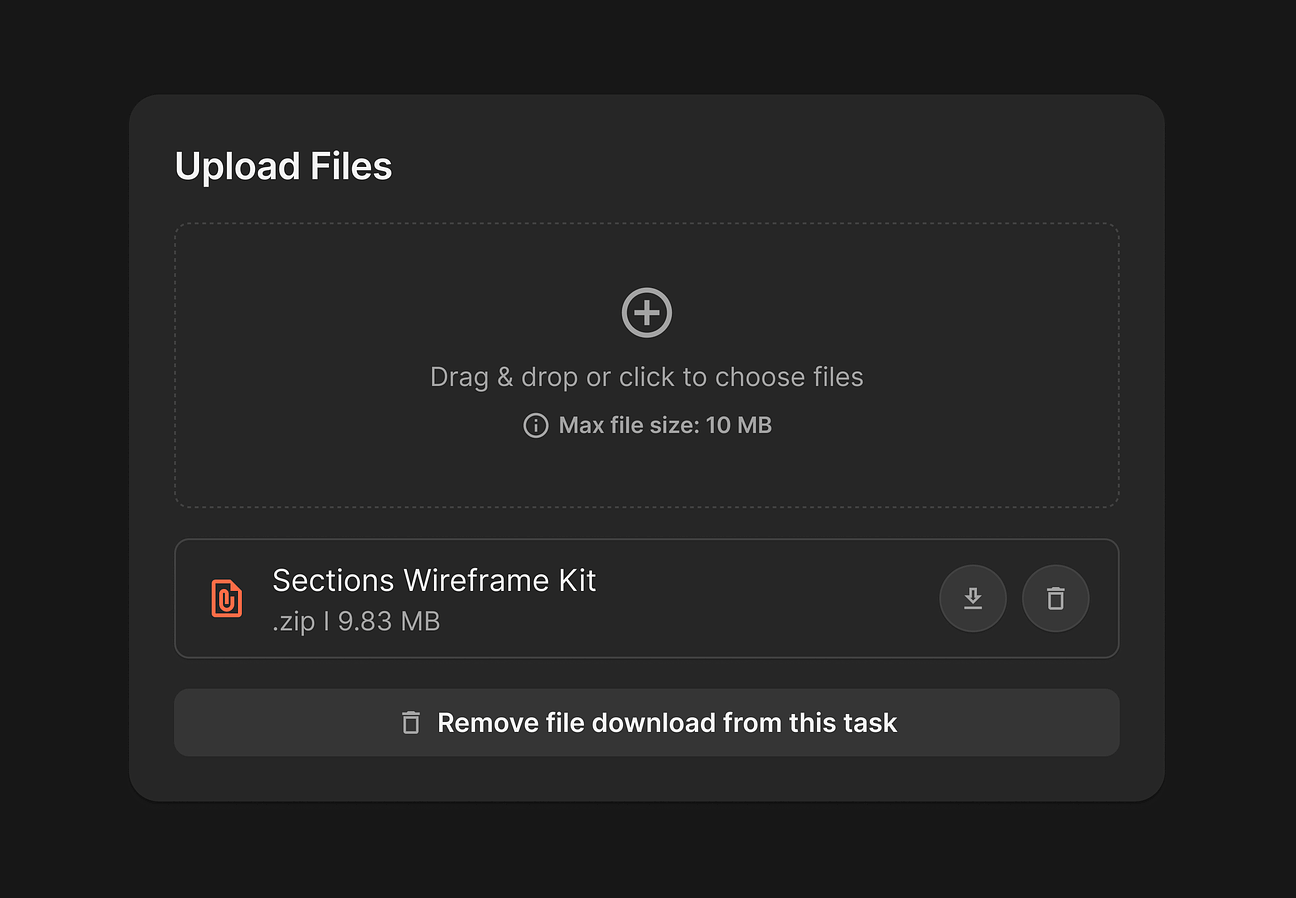This screenshot has width=1296, height=898.
Task: Click the orange paperclip attachment icon
Action: (227, 598)
